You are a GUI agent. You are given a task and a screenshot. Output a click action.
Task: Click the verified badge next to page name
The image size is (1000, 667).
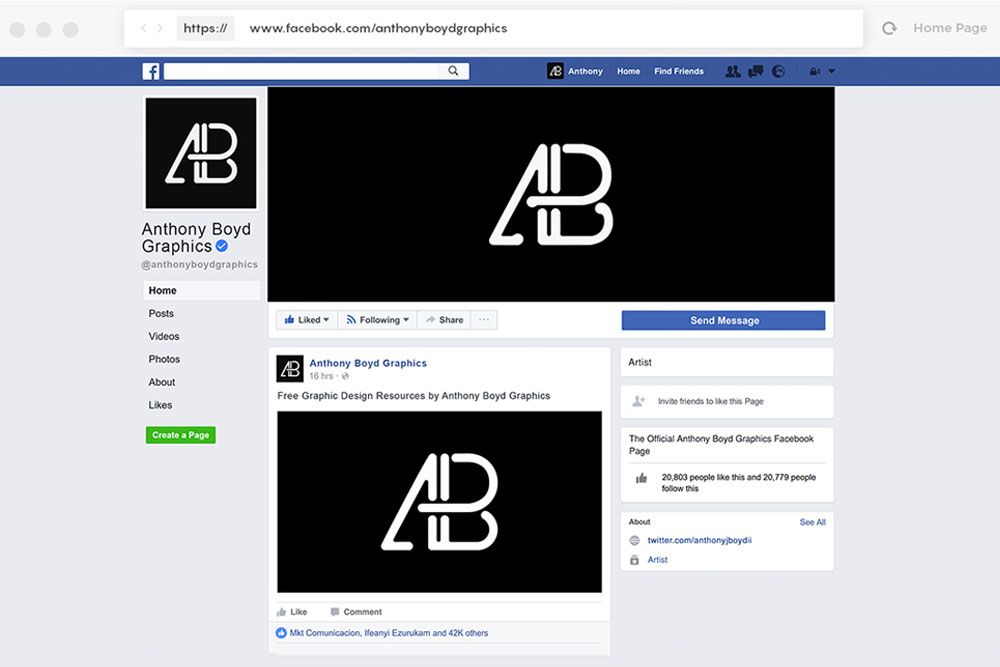pos(222,246)
